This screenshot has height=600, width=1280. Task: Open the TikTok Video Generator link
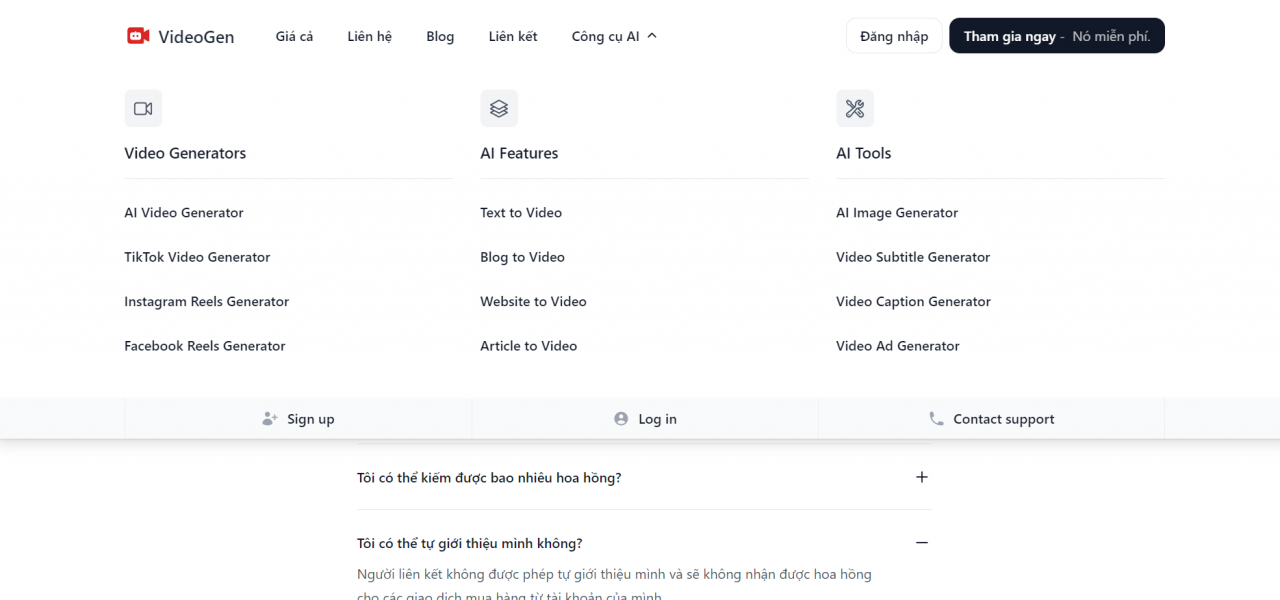tap(197, 257)
